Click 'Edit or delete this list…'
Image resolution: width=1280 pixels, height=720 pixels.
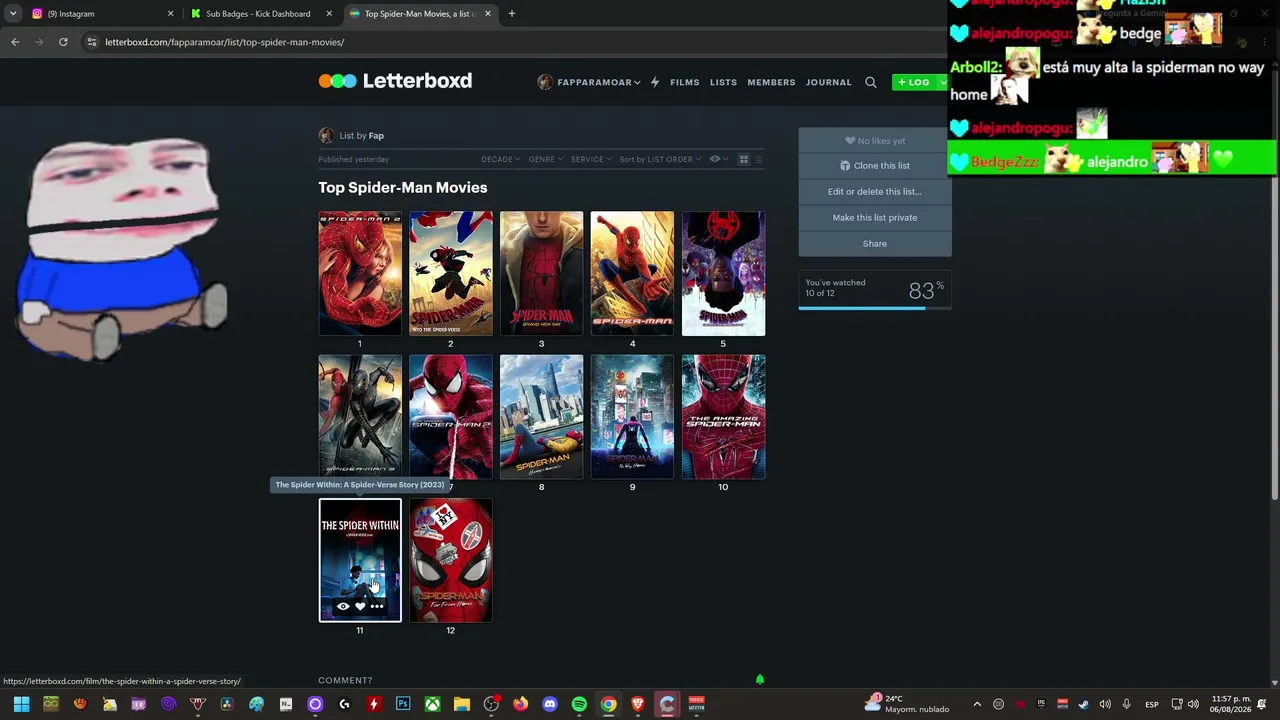click(x=875, y=192)
